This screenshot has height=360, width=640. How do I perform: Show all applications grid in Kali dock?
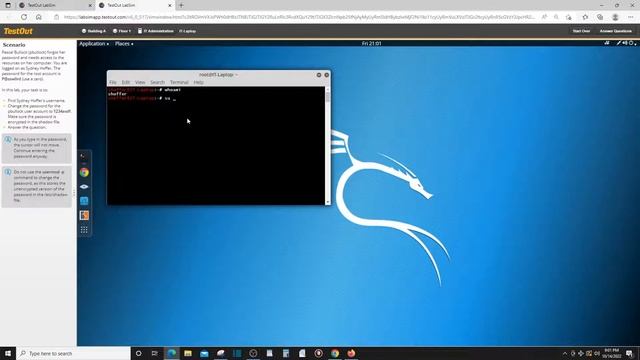[84, 230]
